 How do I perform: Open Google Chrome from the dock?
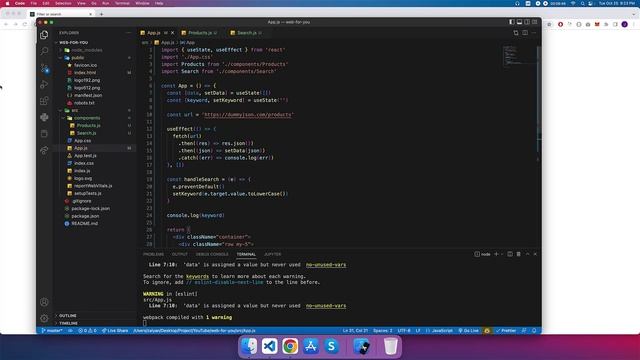point(290,346)
